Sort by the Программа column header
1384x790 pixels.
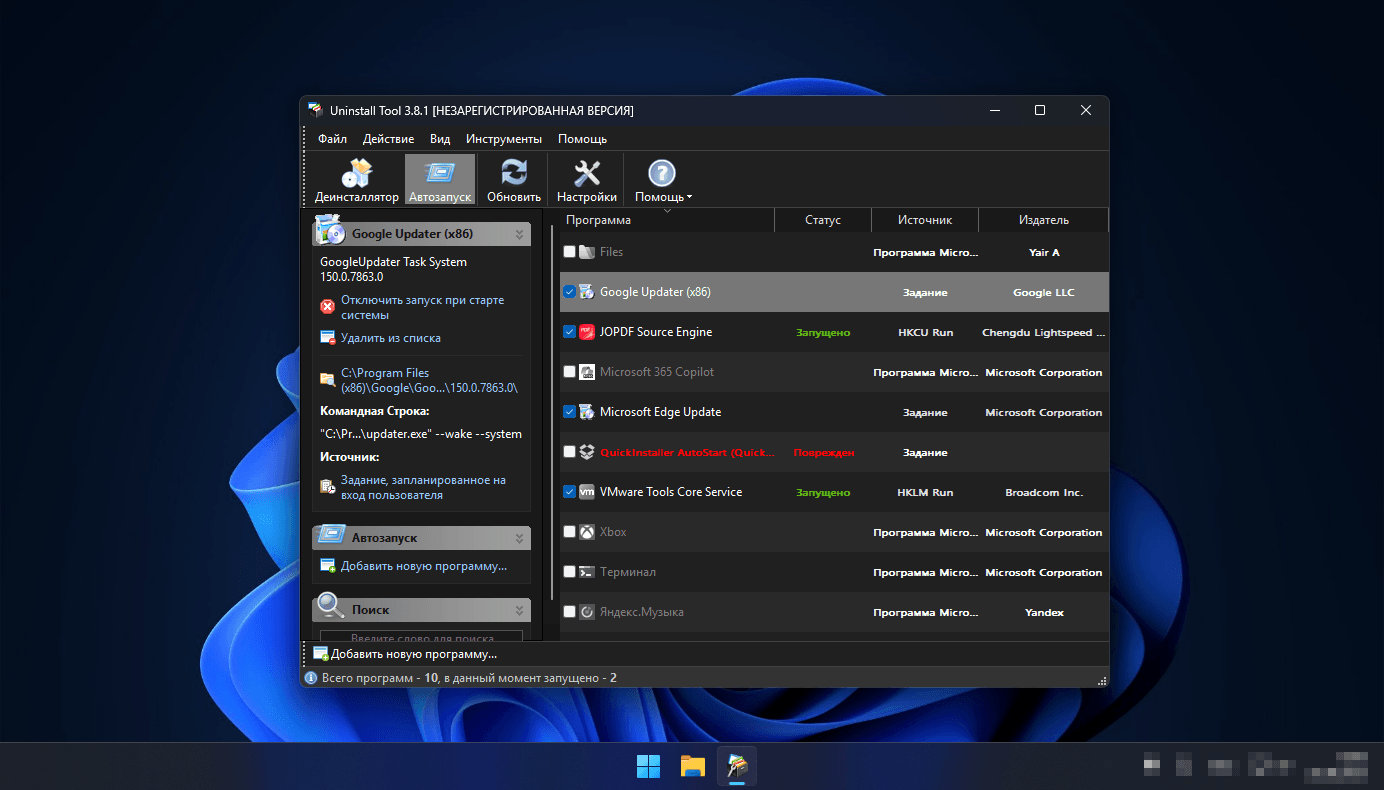pos(667,220)
